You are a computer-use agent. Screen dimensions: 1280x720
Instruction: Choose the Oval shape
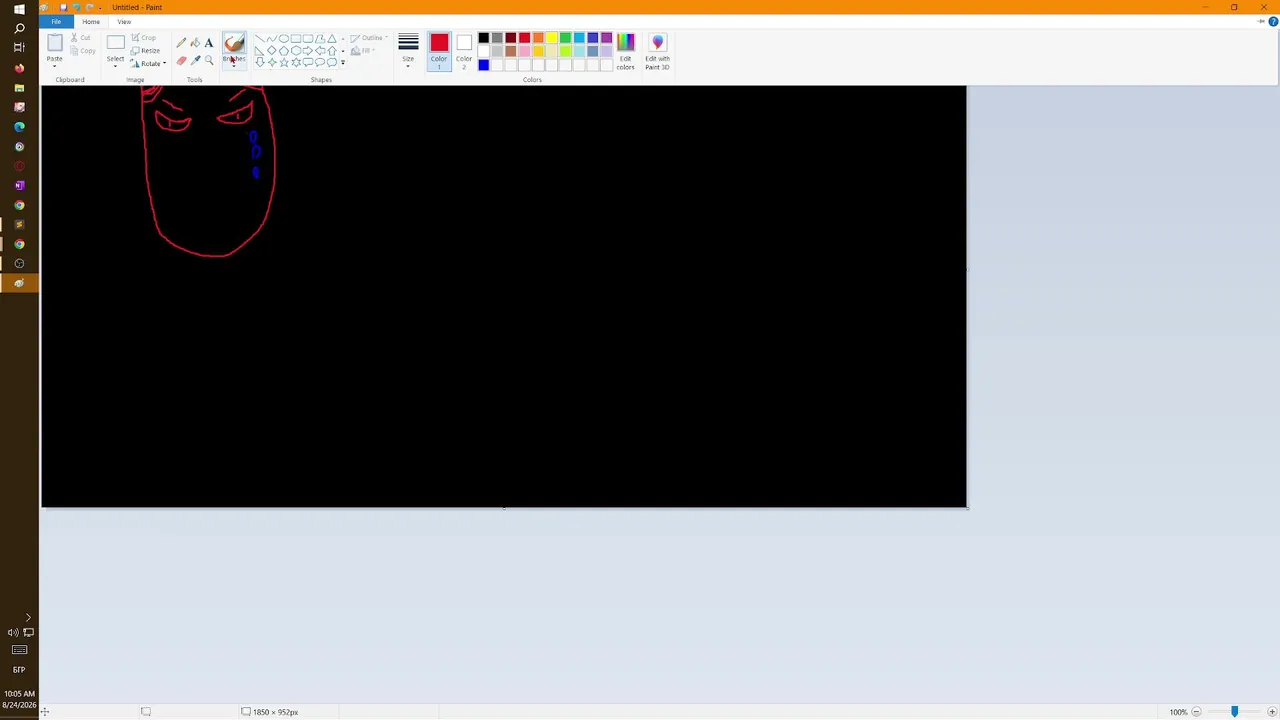pyautogui.click(x=283, y=38)
